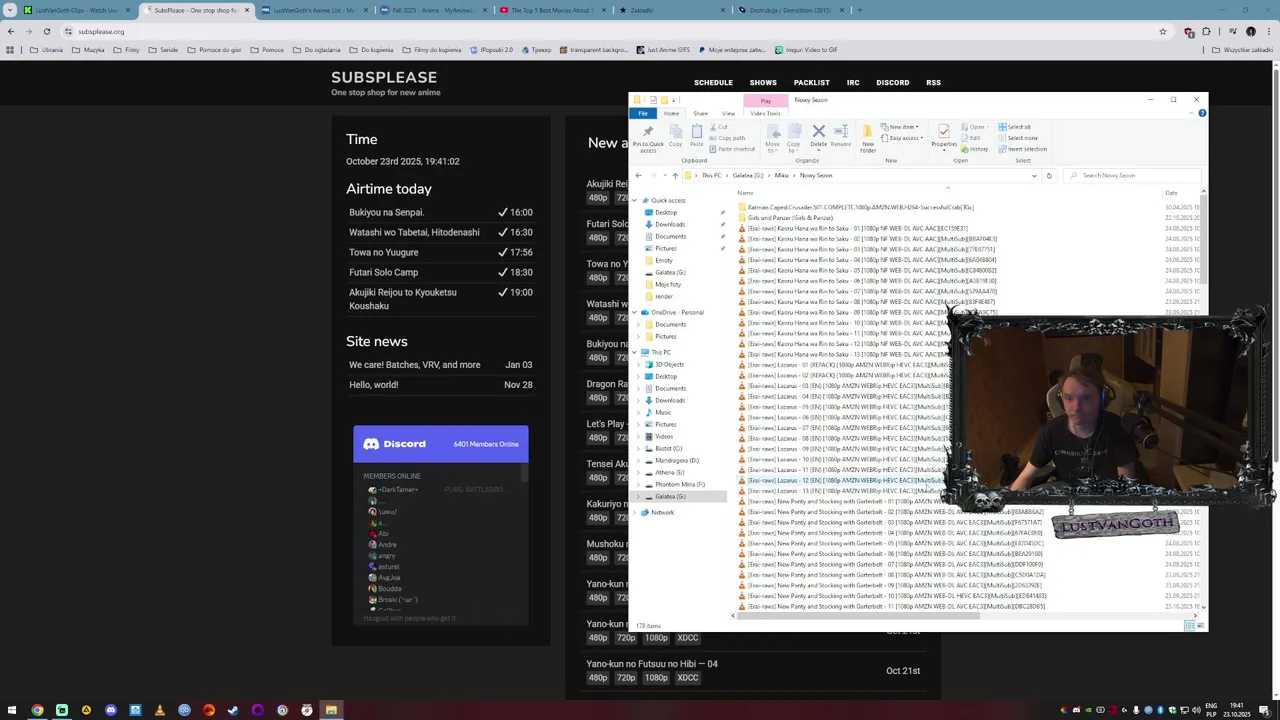The width and height of the screenshot is (1280, 720).
Task: Bookmark this page with the star icon
Action: (1162, 31)
